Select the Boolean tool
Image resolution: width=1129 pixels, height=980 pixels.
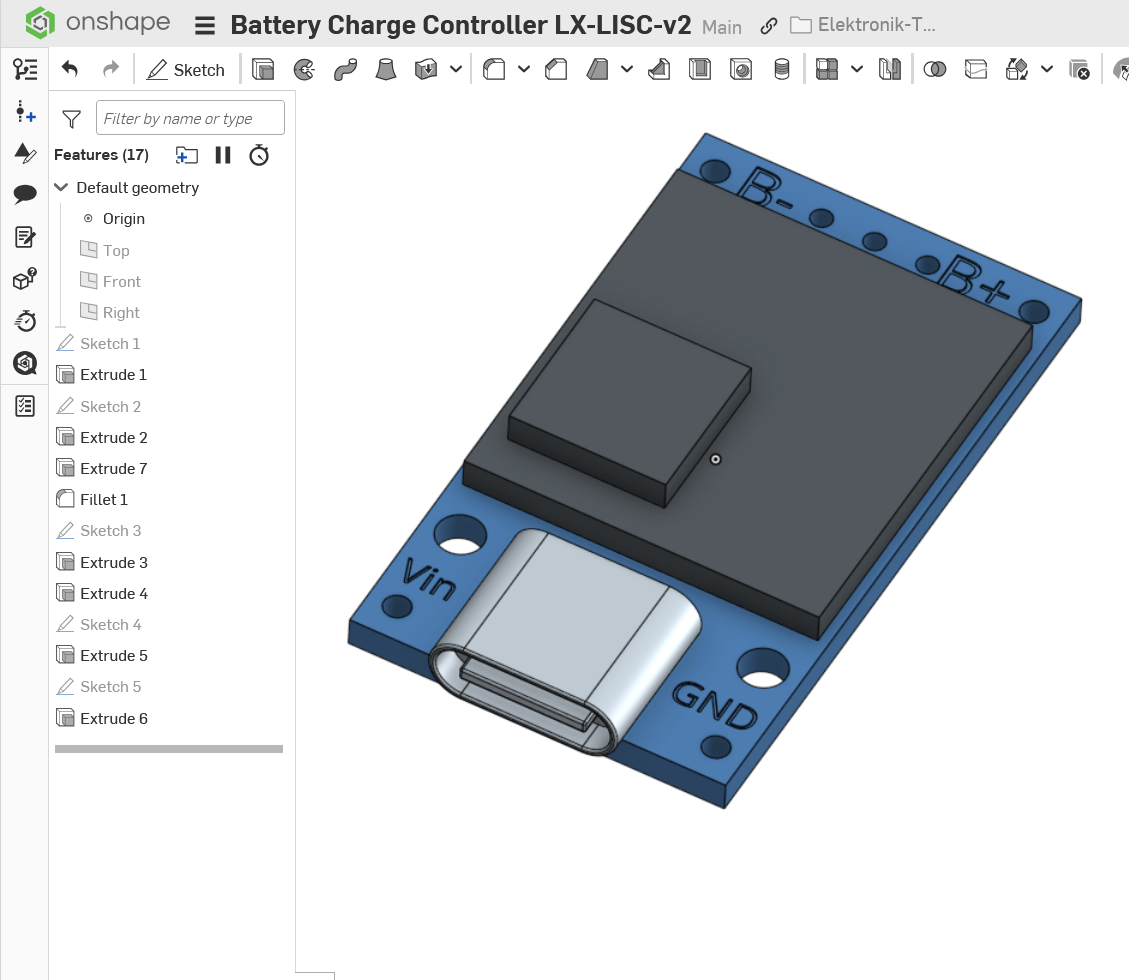pyautogui.click(x=935, y=70)
